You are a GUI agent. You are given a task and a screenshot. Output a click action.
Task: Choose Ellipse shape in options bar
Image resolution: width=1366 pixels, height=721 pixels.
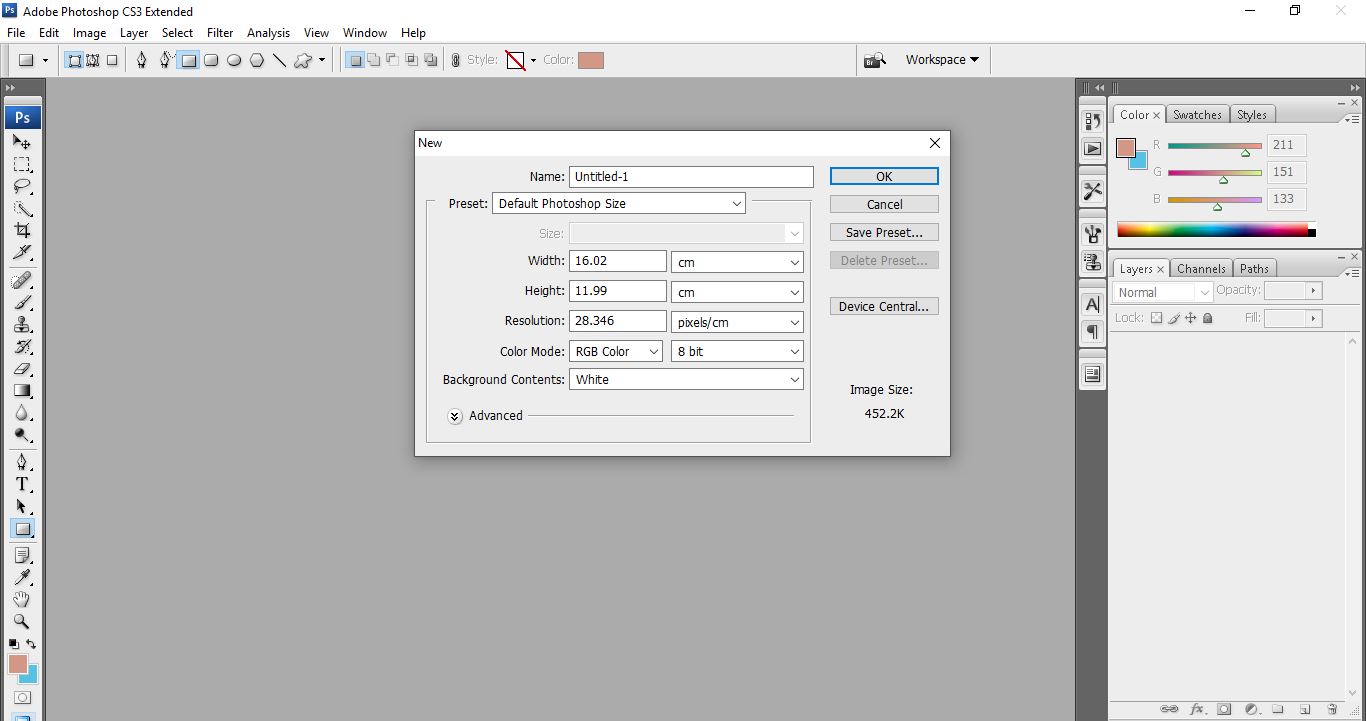pyautogui.click(x=234, y=60)
